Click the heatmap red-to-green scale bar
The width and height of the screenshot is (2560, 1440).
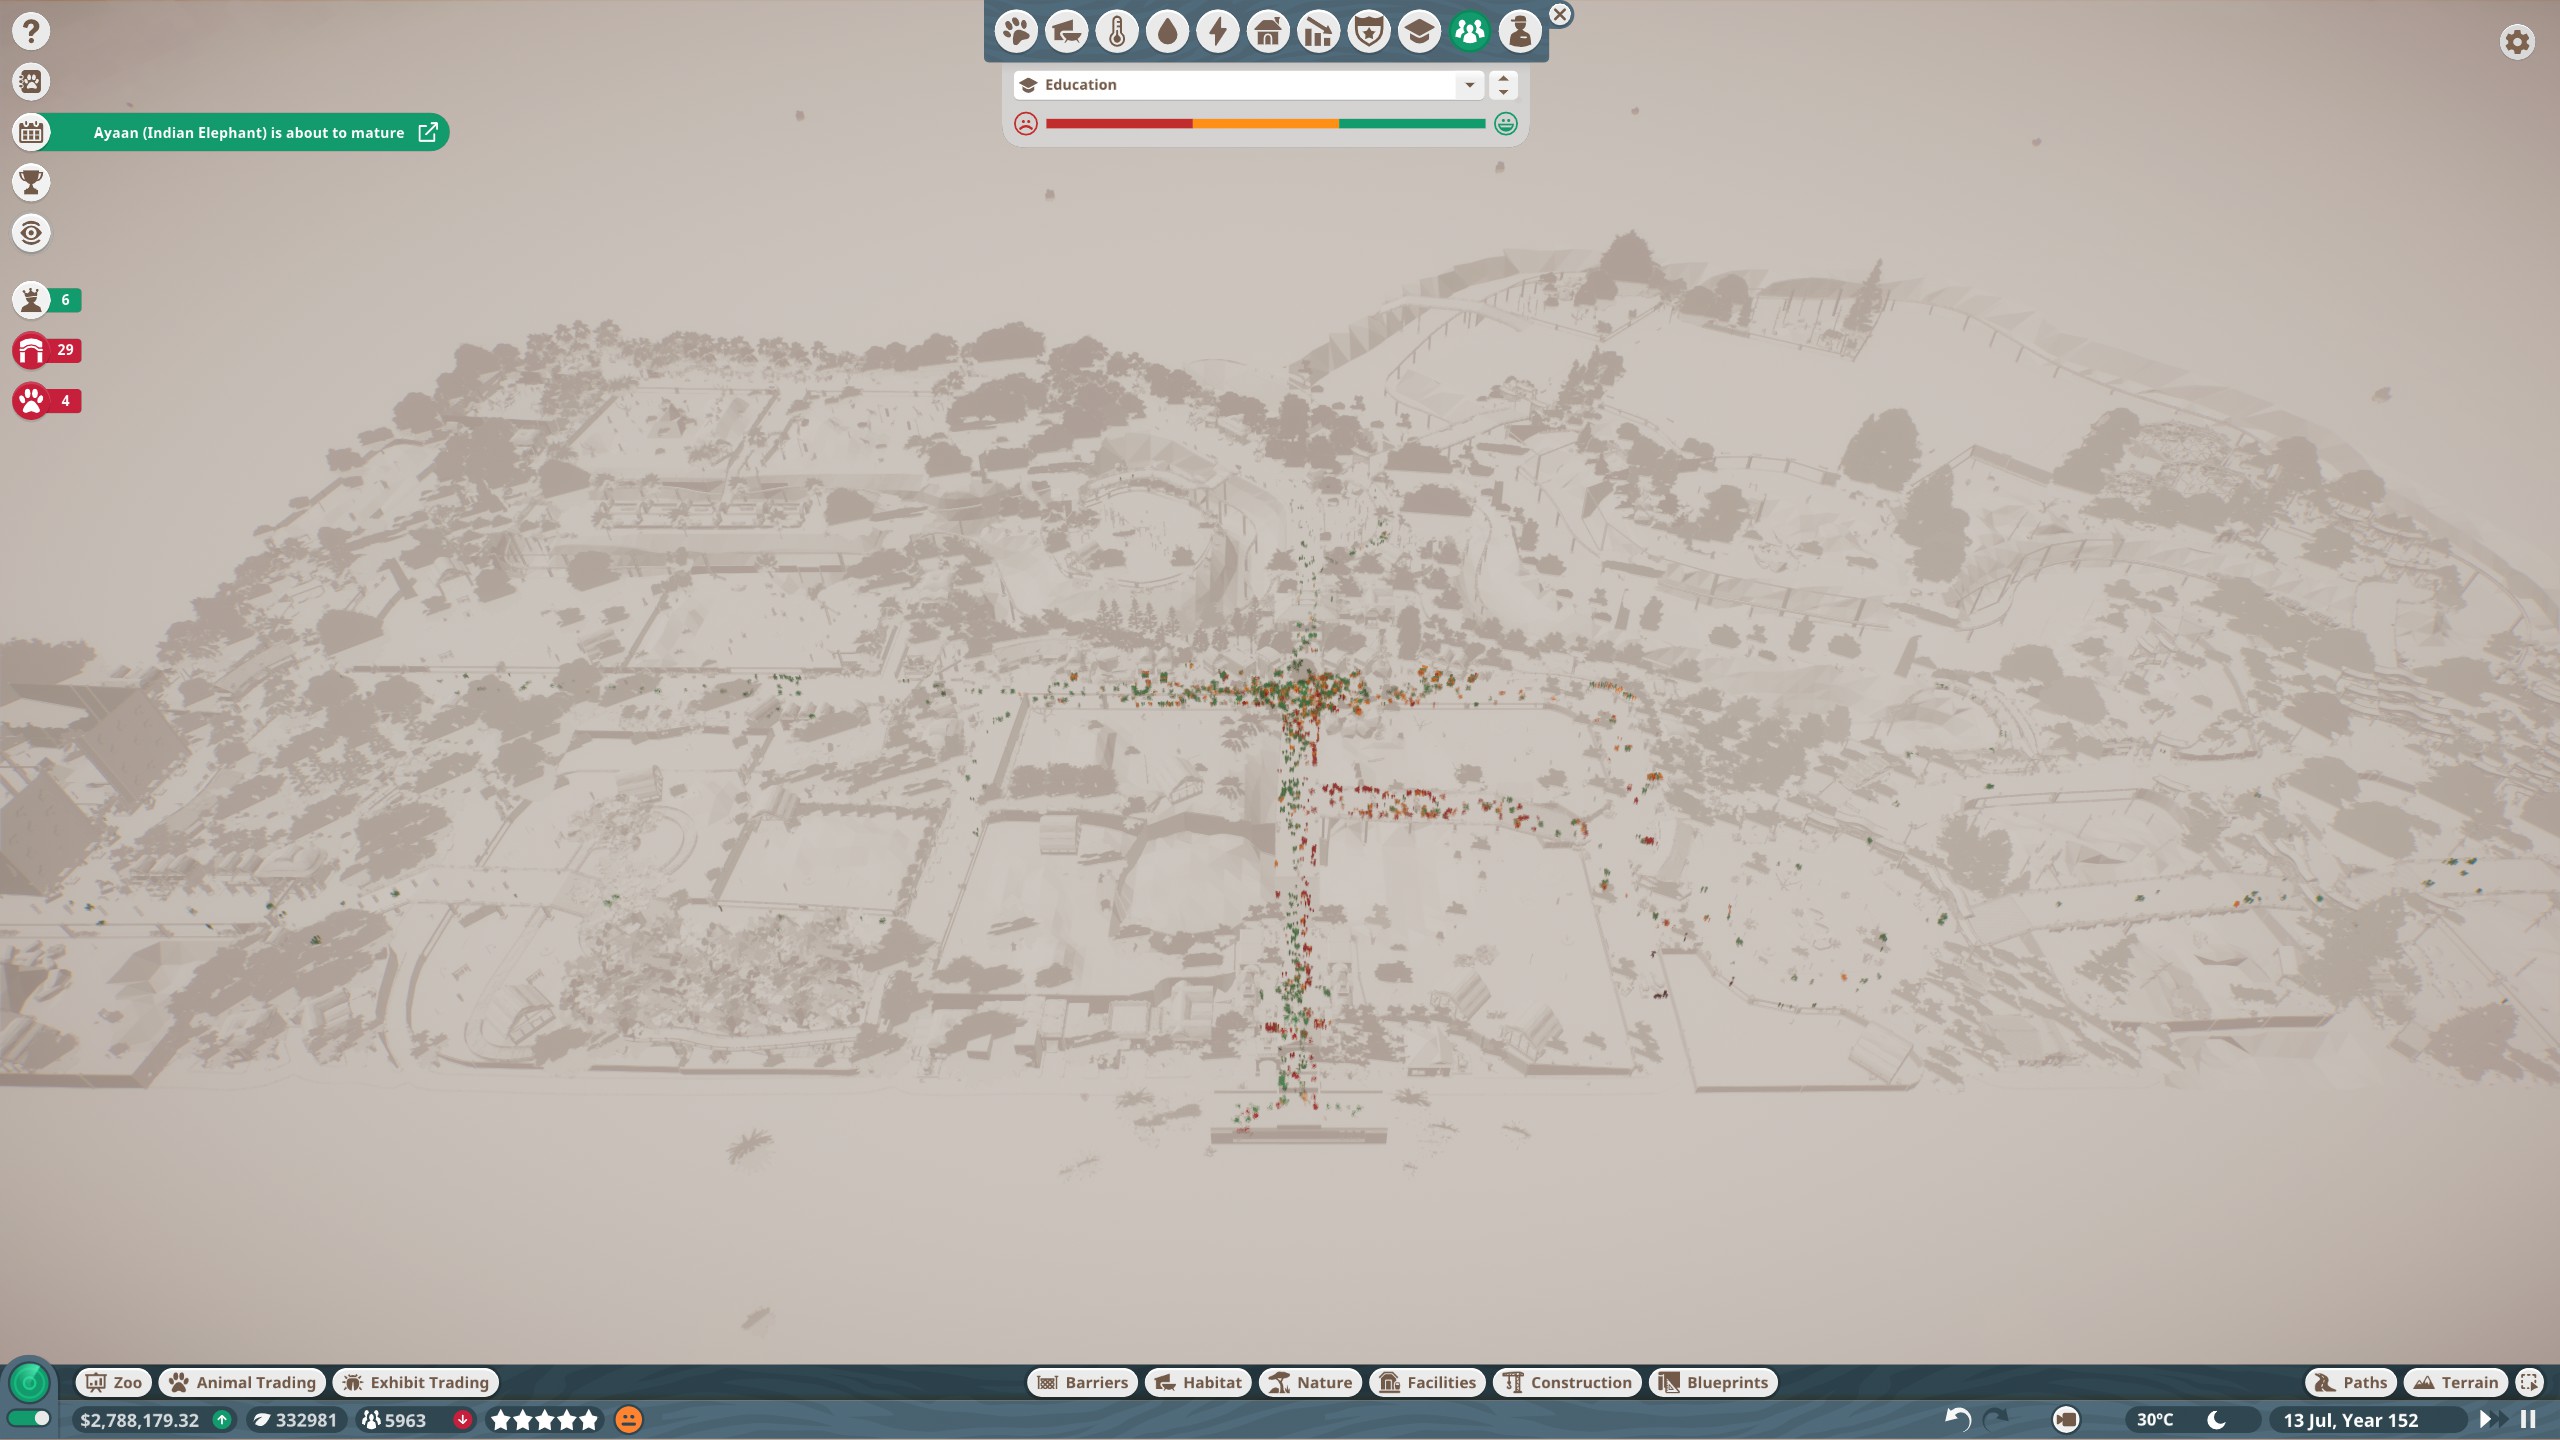[1265, 124]
